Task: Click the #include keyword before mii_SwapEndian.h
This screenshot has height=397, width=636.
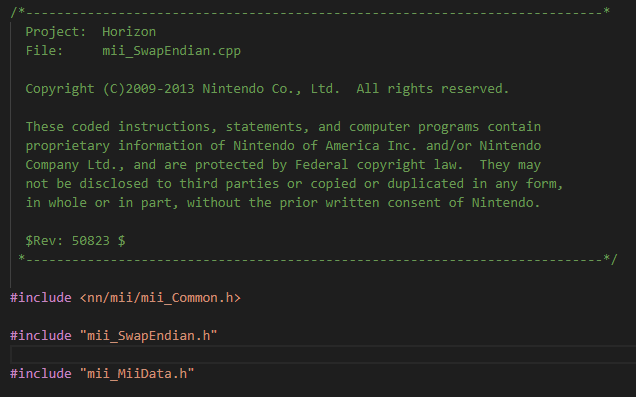Action: 41,336
